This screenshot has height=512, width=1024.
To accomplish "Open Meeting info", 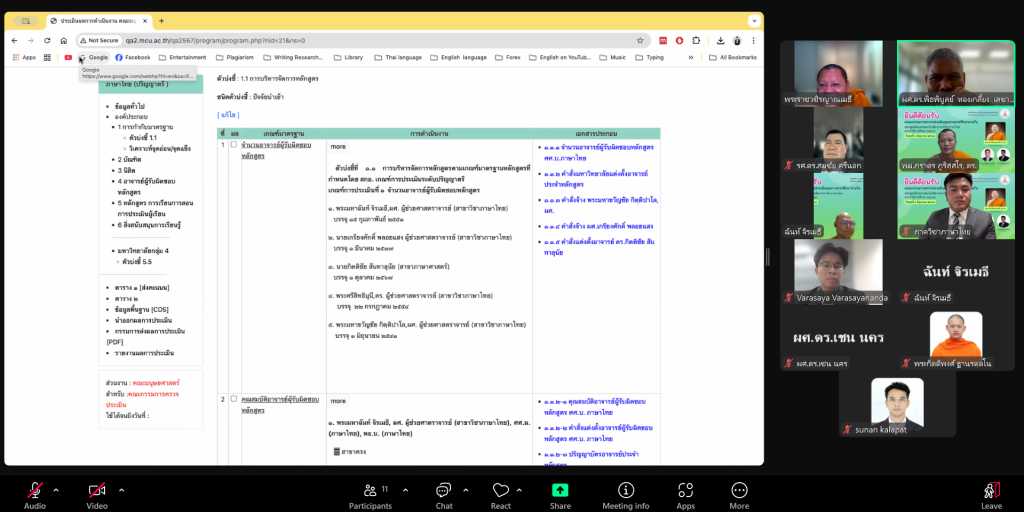I will tap(626, 490).
